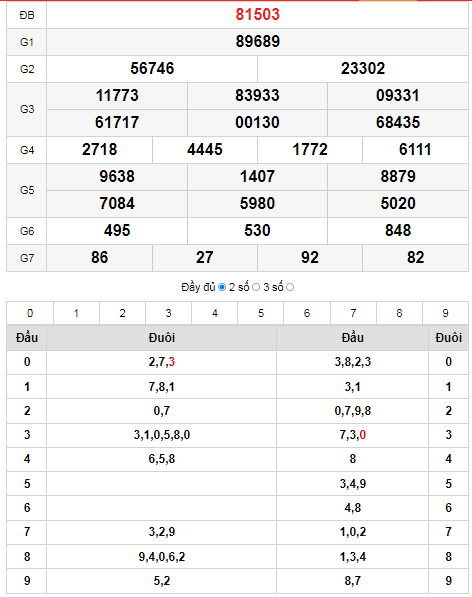Screen dimensions: 472x597
Task: Filter results by digit 3 cell
Action: click(169, 313)
